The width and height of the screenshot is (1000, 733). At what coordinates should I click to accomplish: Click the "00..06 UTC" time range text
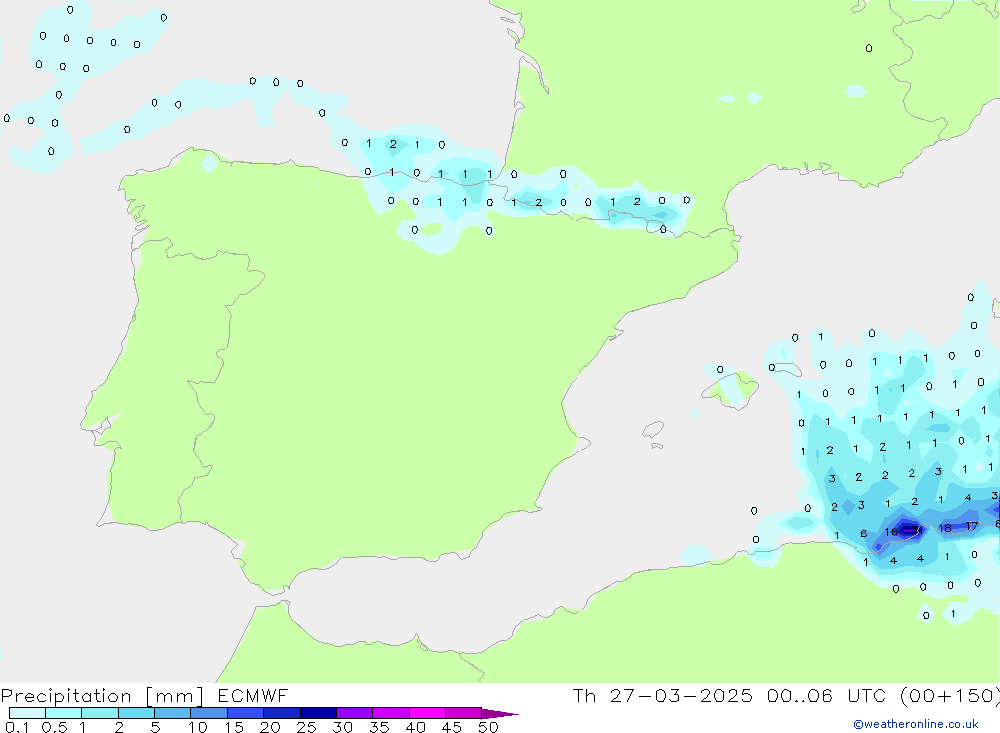tap(827, 695)
